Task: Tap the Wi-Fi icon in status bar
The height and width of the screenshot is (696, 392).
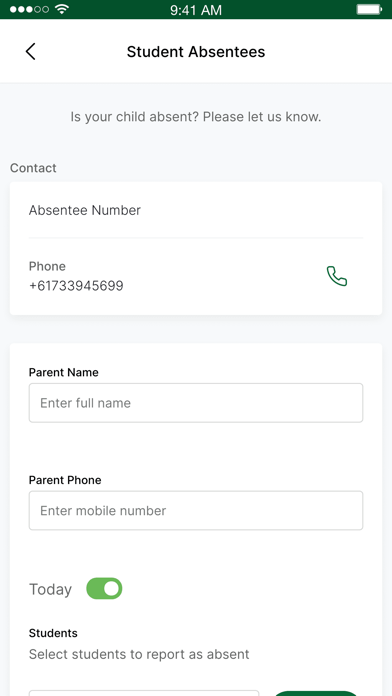Action: click(62, 9)
